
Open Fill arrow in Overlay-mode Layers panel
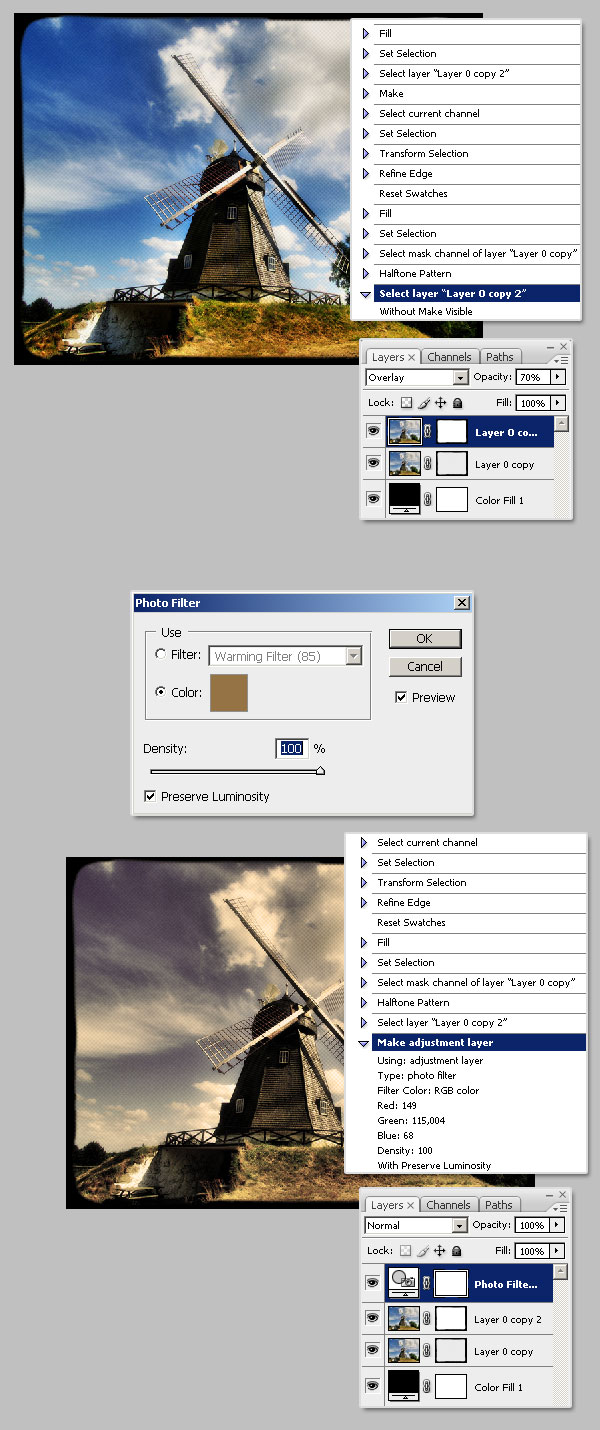[558, 403]
